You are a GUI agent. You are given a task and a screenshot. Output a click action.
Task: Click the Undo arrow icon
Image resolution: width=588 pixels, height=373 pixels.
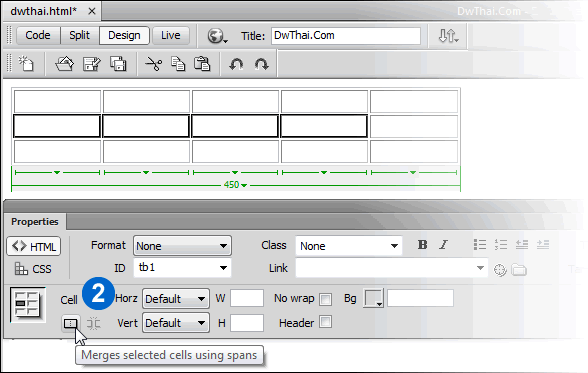click(236, 64)
